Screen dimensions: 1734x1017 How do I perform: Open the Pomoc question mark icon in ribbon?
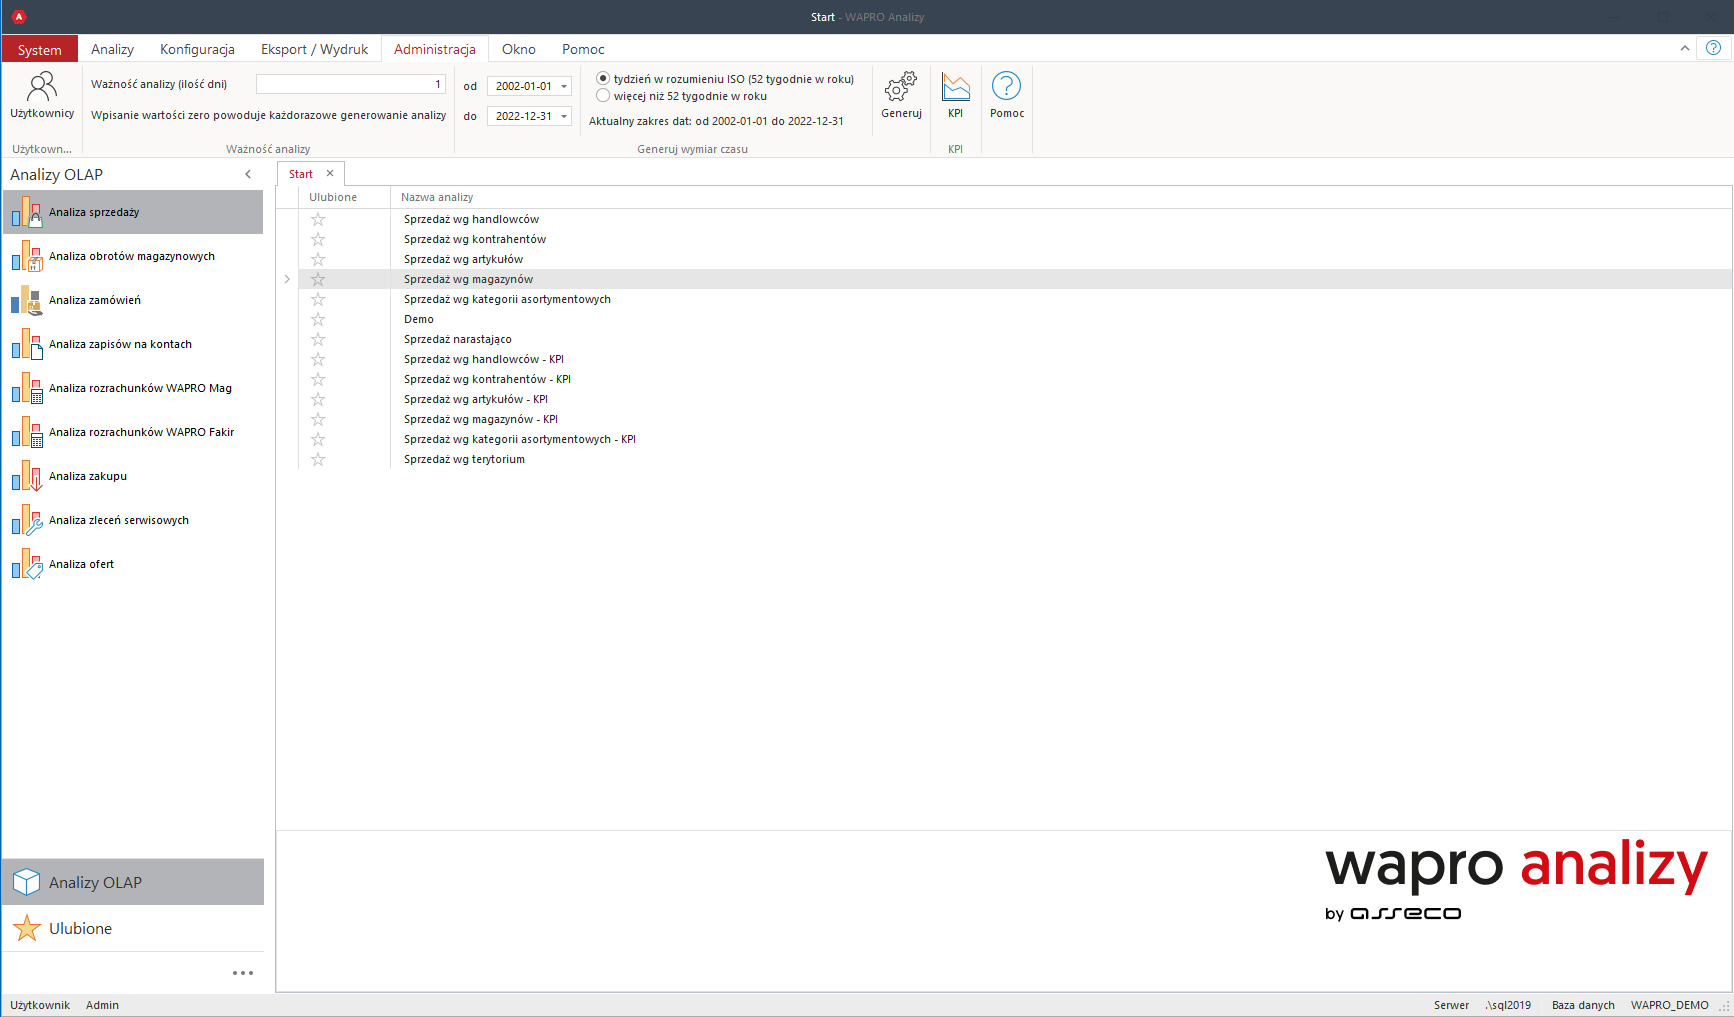pos(1007,95)
